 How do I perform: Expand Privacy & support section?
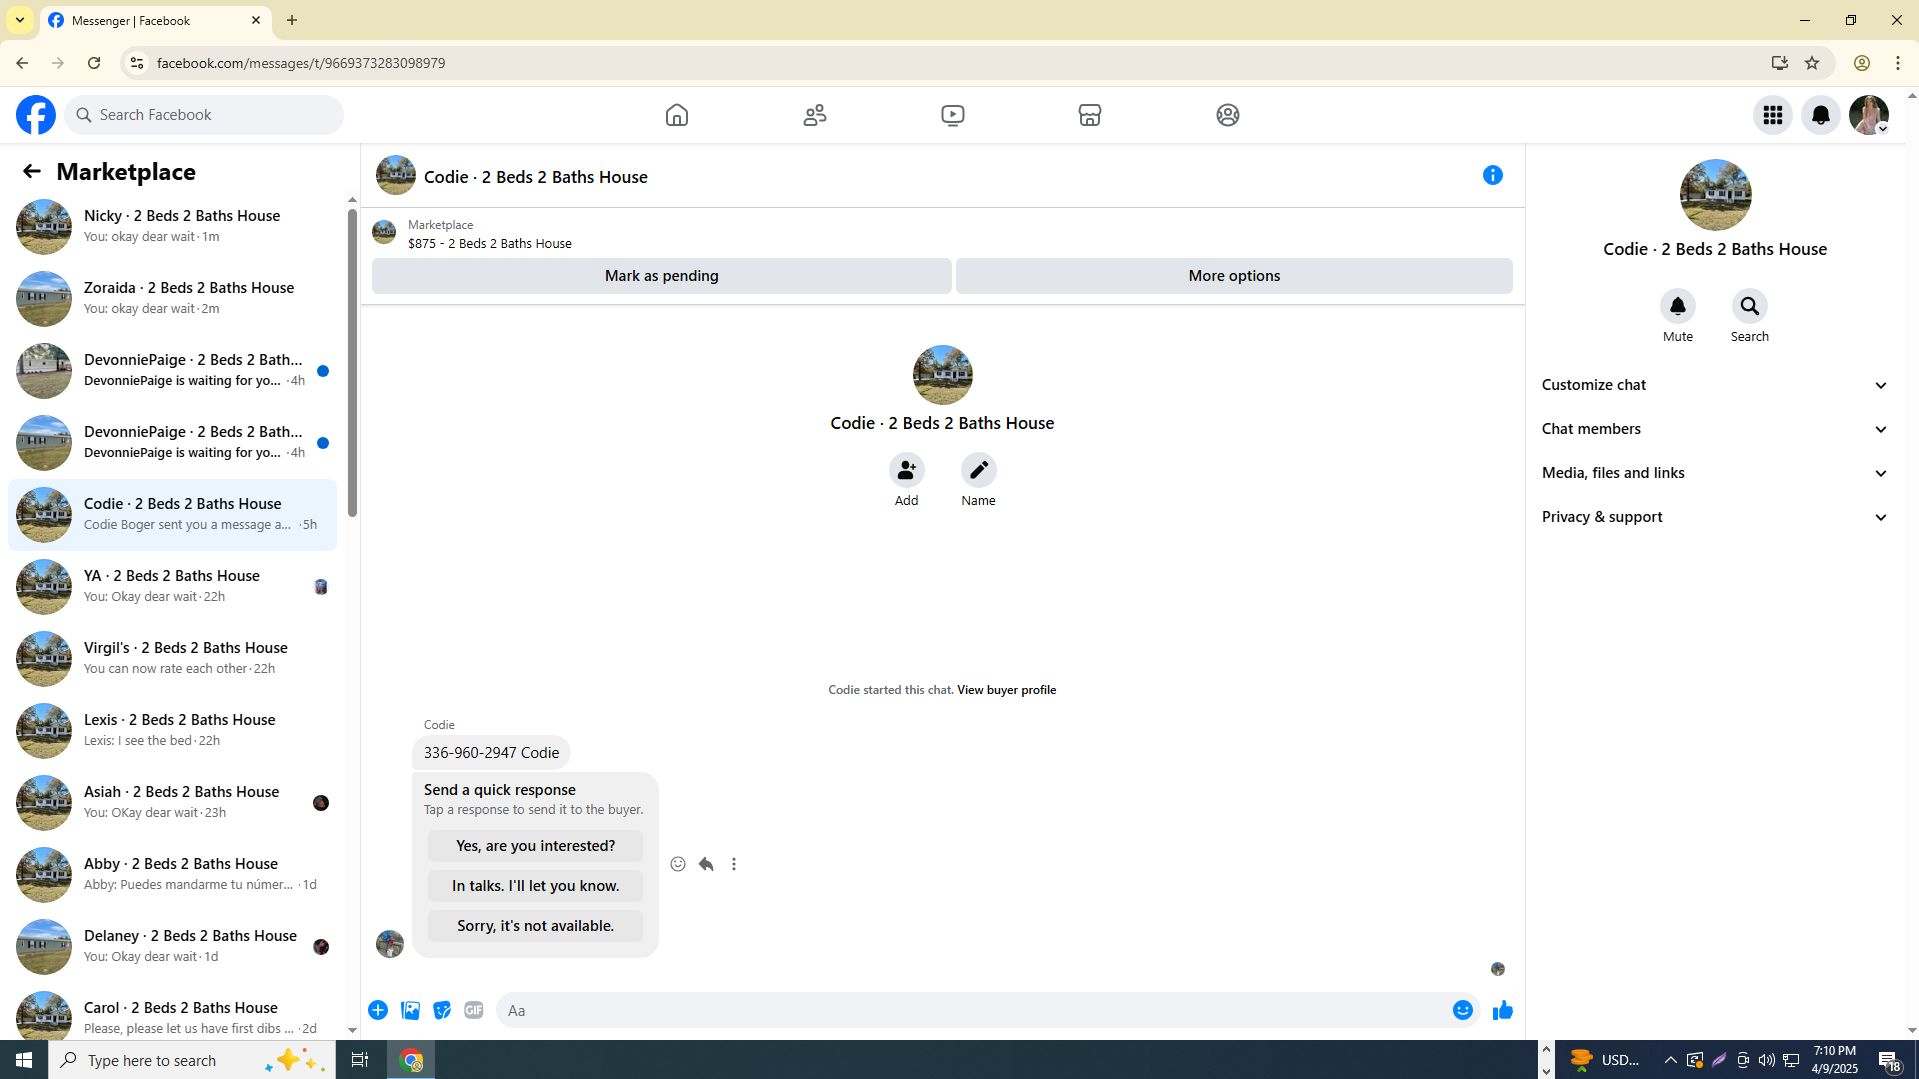[x=1716, y=517]
